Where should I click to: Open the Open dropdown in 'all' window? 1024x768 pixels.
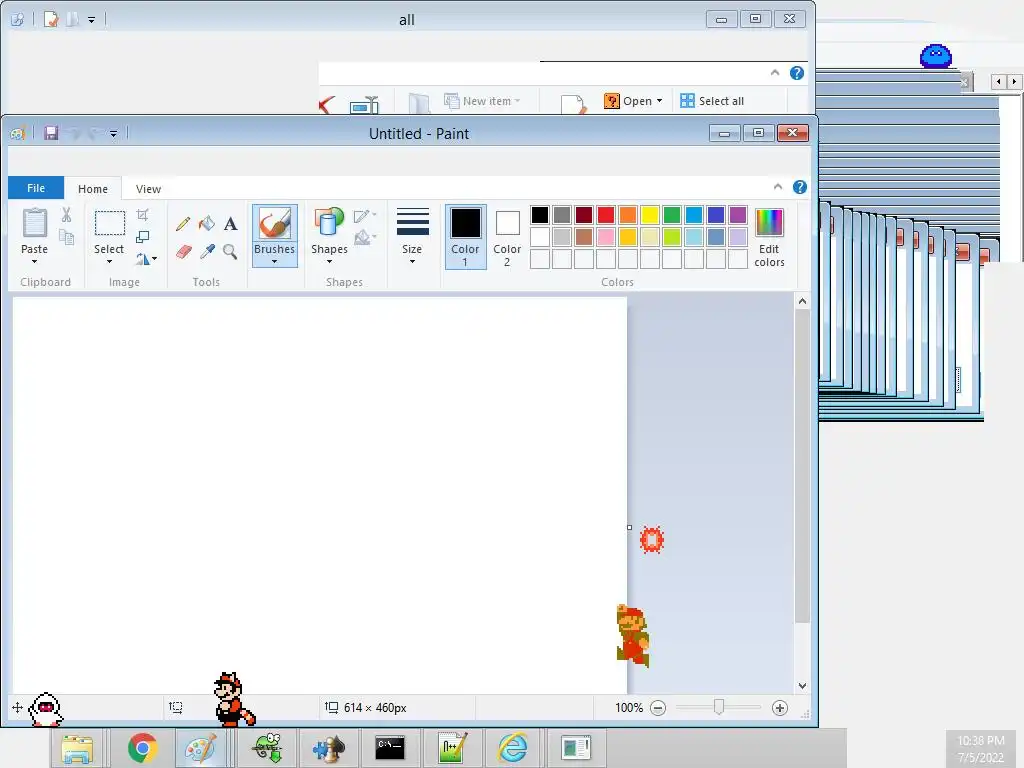pos(659,101)
